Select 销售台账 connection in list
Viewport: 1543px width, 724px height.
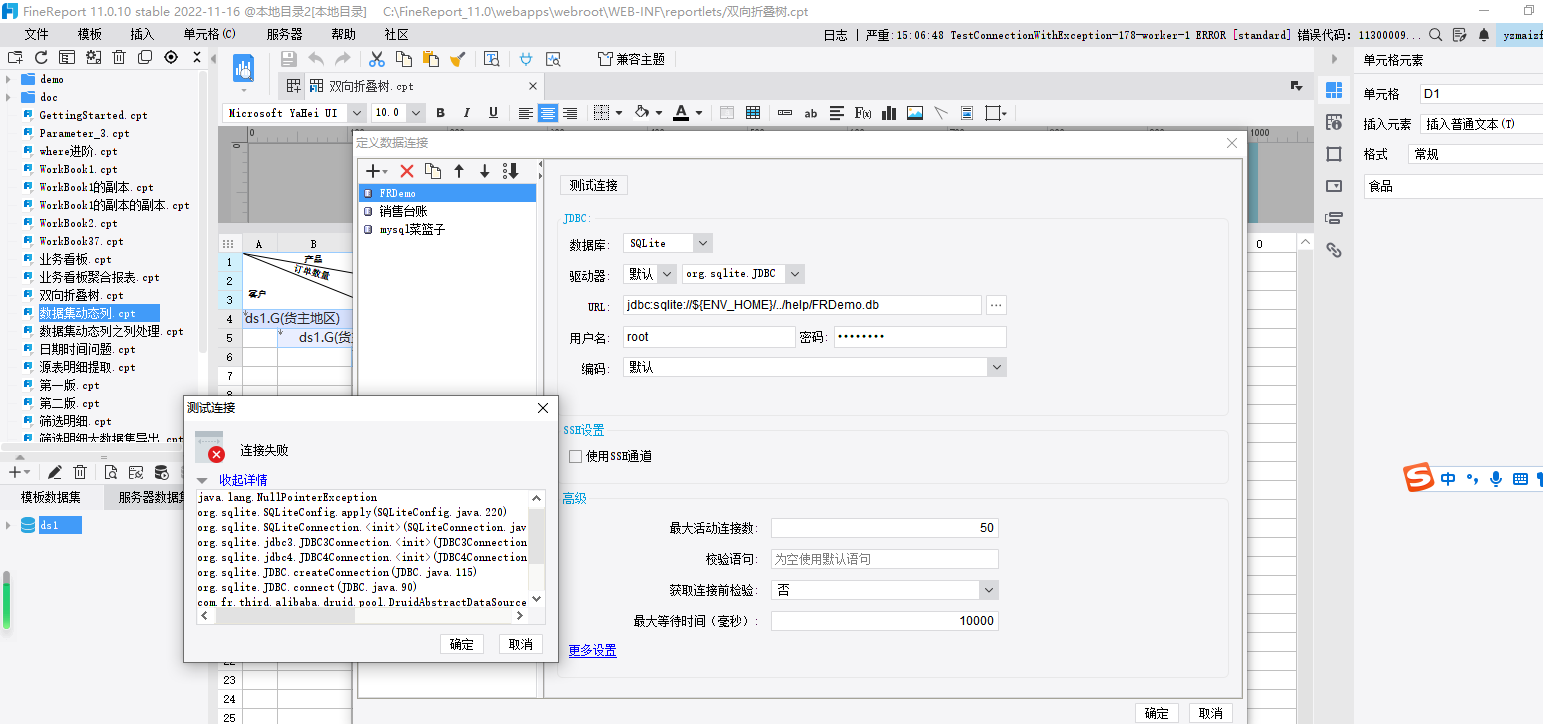403,211
